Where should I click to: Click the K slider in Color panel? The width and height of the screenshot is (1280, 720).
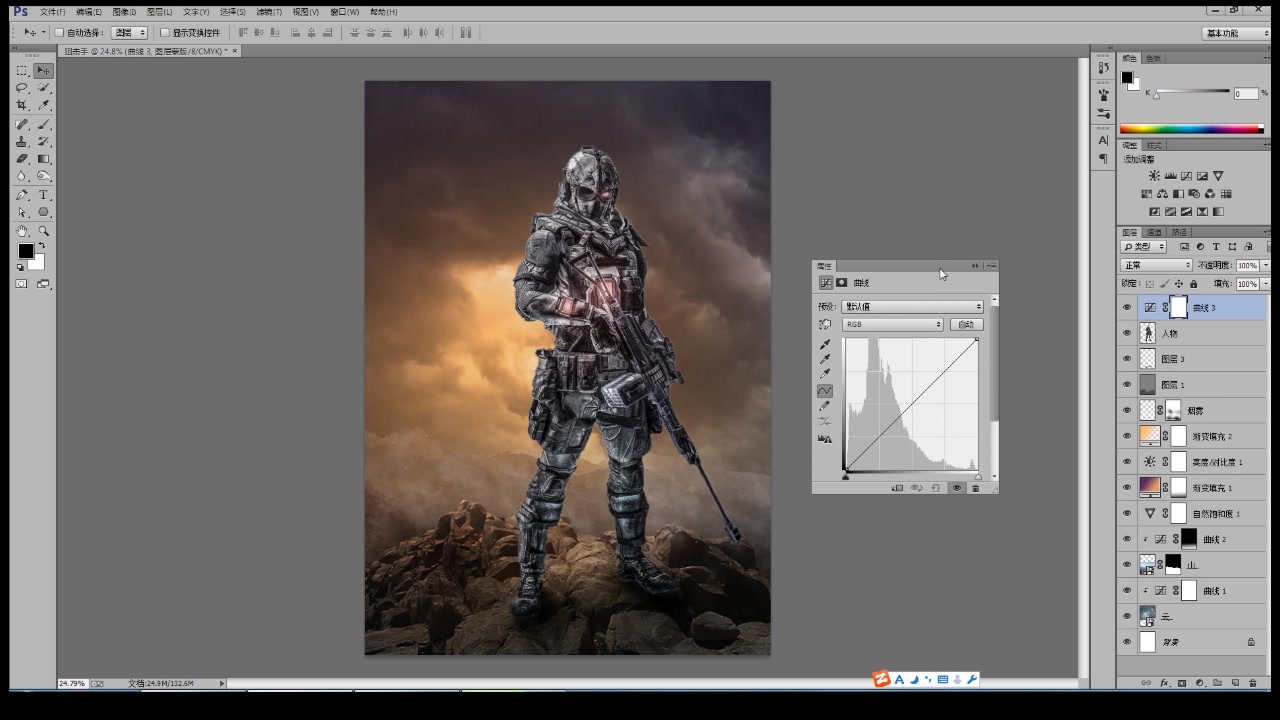coord(1192,92)
